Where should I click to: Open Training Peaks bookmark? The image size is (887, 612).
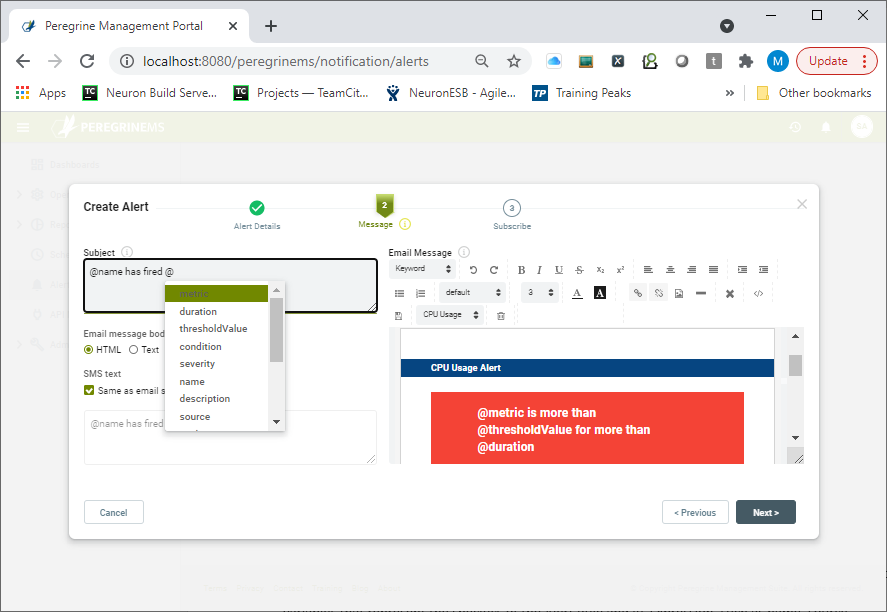click(x=582, y=93)
